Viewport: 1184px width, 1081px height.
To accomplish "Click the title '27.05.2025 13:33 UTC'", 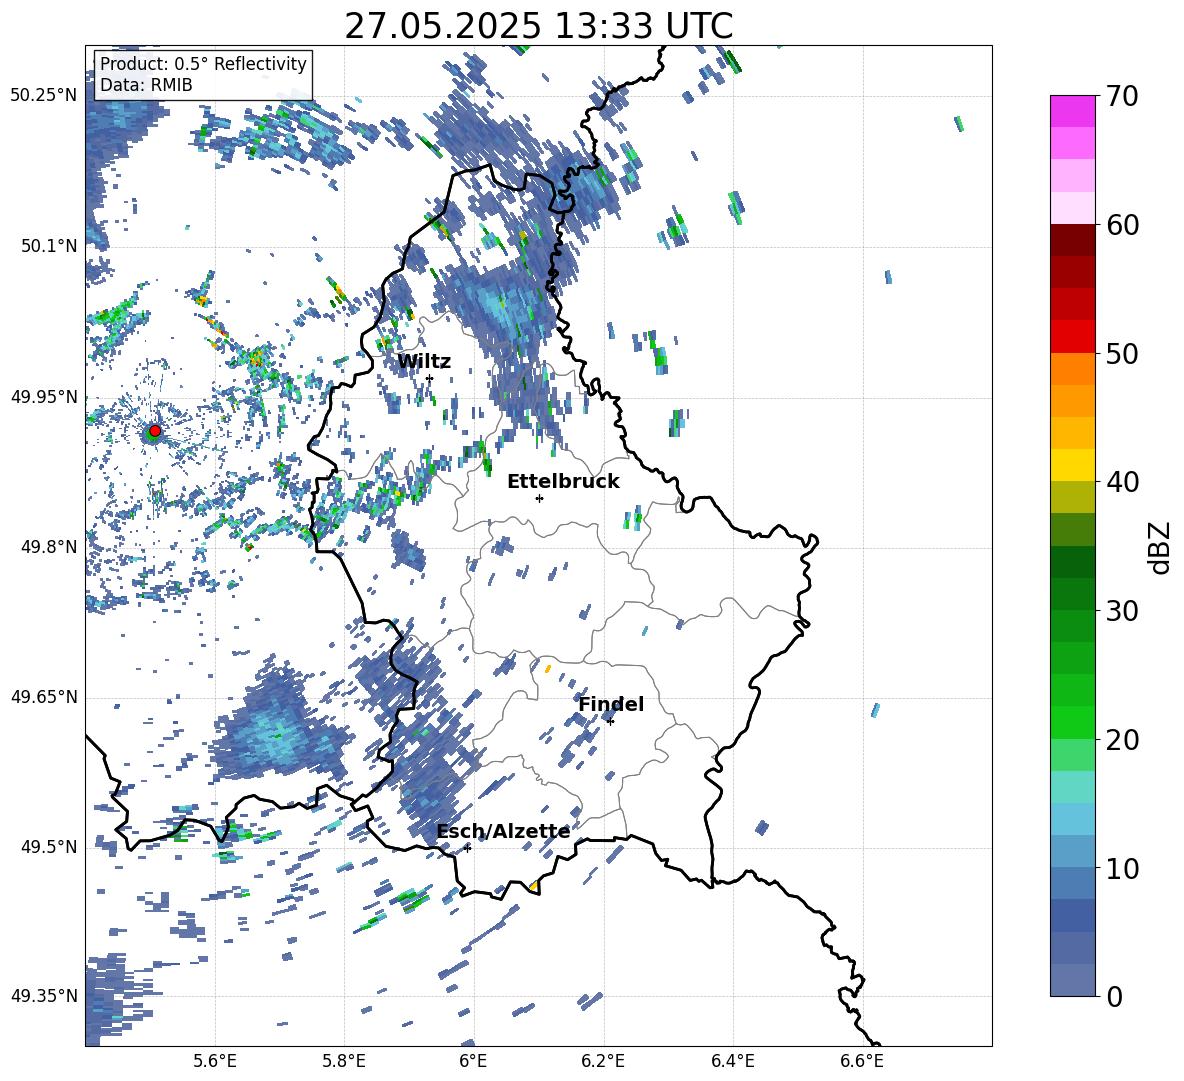I will [x=538, y=26].
